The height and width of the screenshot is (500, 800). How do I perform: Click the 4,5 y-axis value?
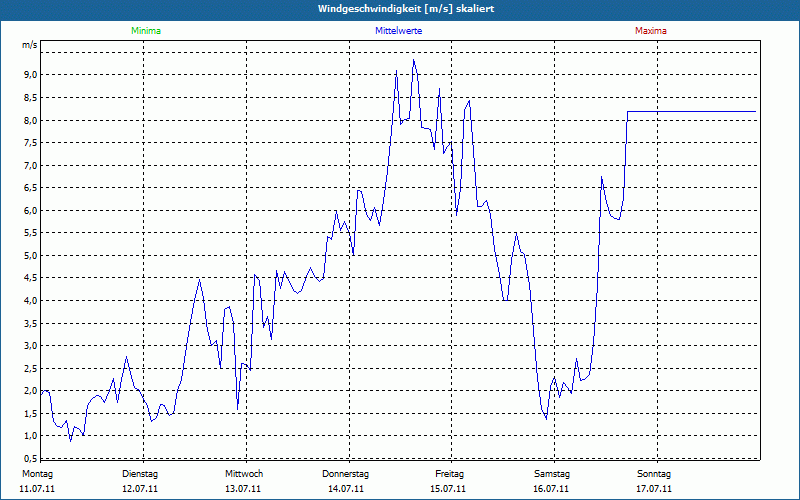[31, 278]
